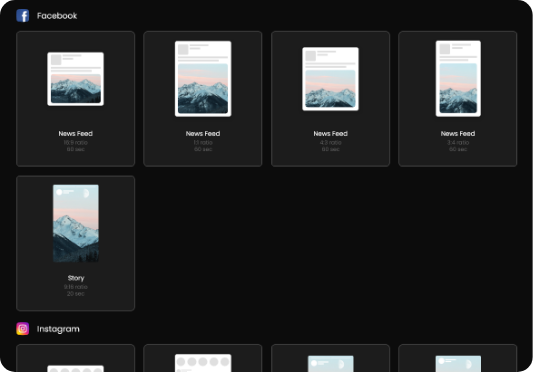Click "News Feed" title above 4:3 ratio
Viewport: 533px width, 372px height.
click(x=330, y=134)
